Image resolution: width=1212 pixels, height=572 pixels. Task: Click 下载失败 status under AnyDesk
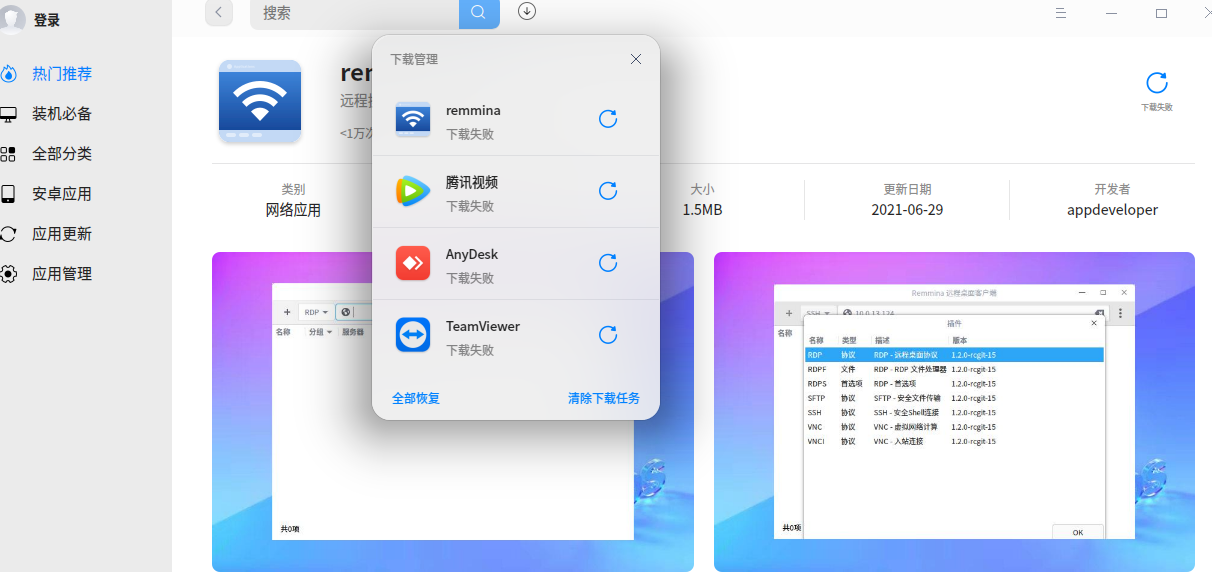point(470,278)
